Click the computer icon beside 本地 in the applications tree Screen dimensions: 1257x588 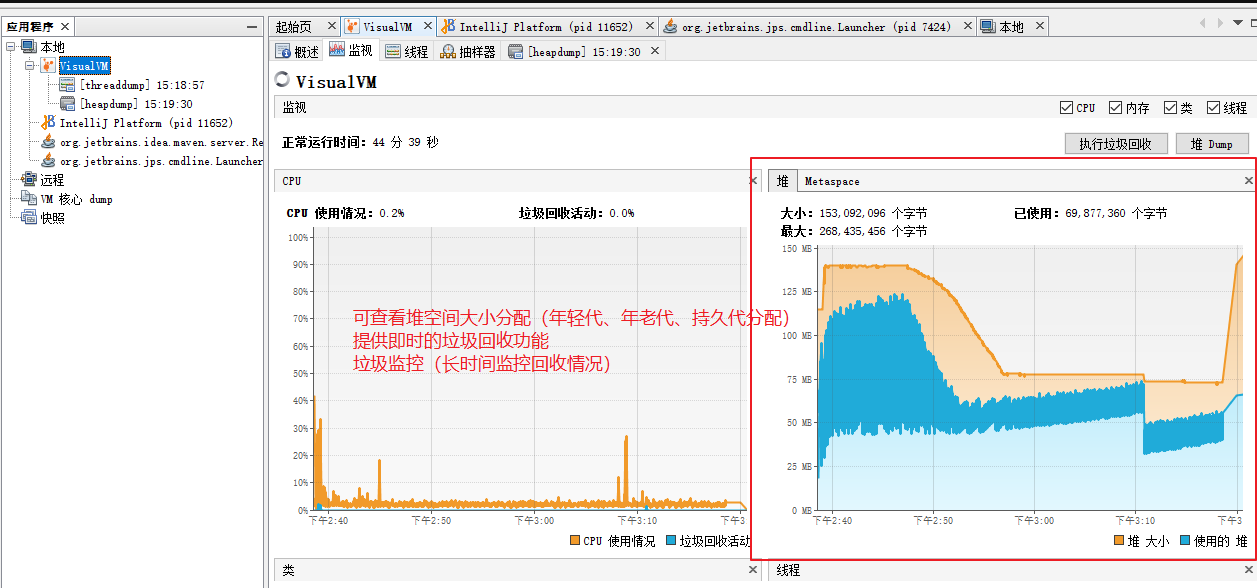[28, 47]
